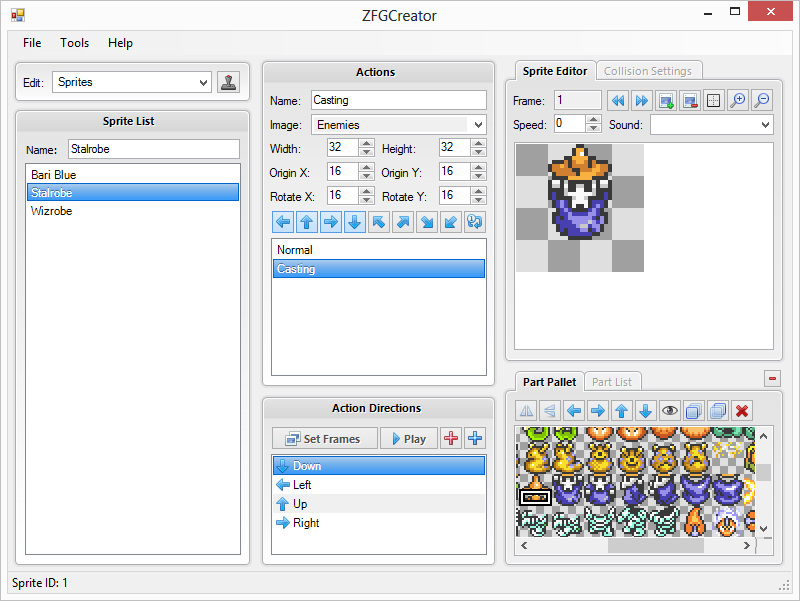Go to the previous frame in Sprite Editor

point(618,101)
